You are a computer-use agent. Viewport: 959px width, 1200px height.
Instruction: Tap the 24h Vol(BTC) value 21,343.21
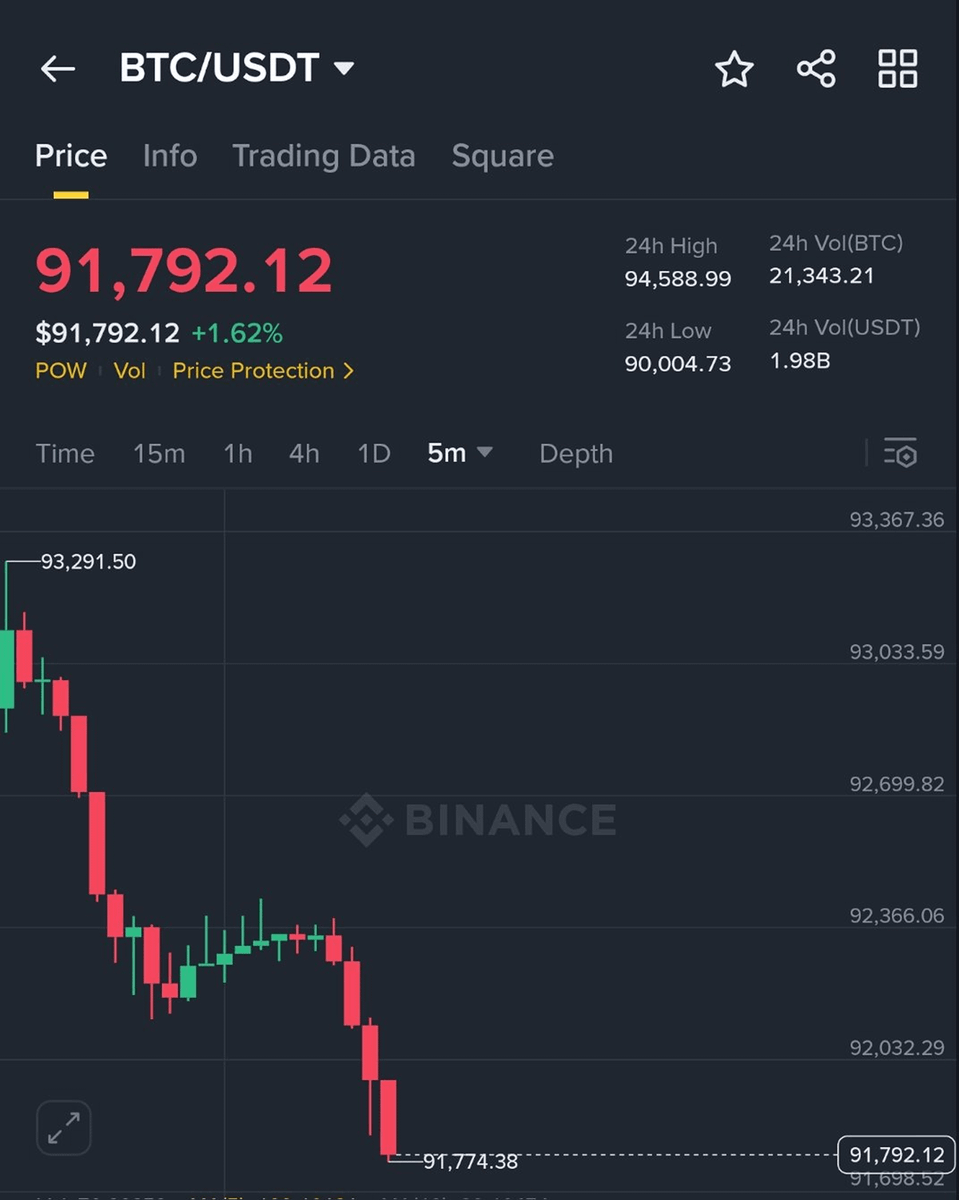(x=822, y=276)
